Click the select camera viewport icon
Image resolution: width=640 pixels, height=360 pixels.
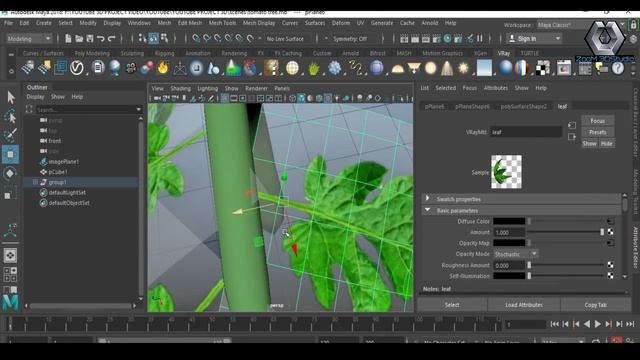pyautogui.click(x=157, y=98)
